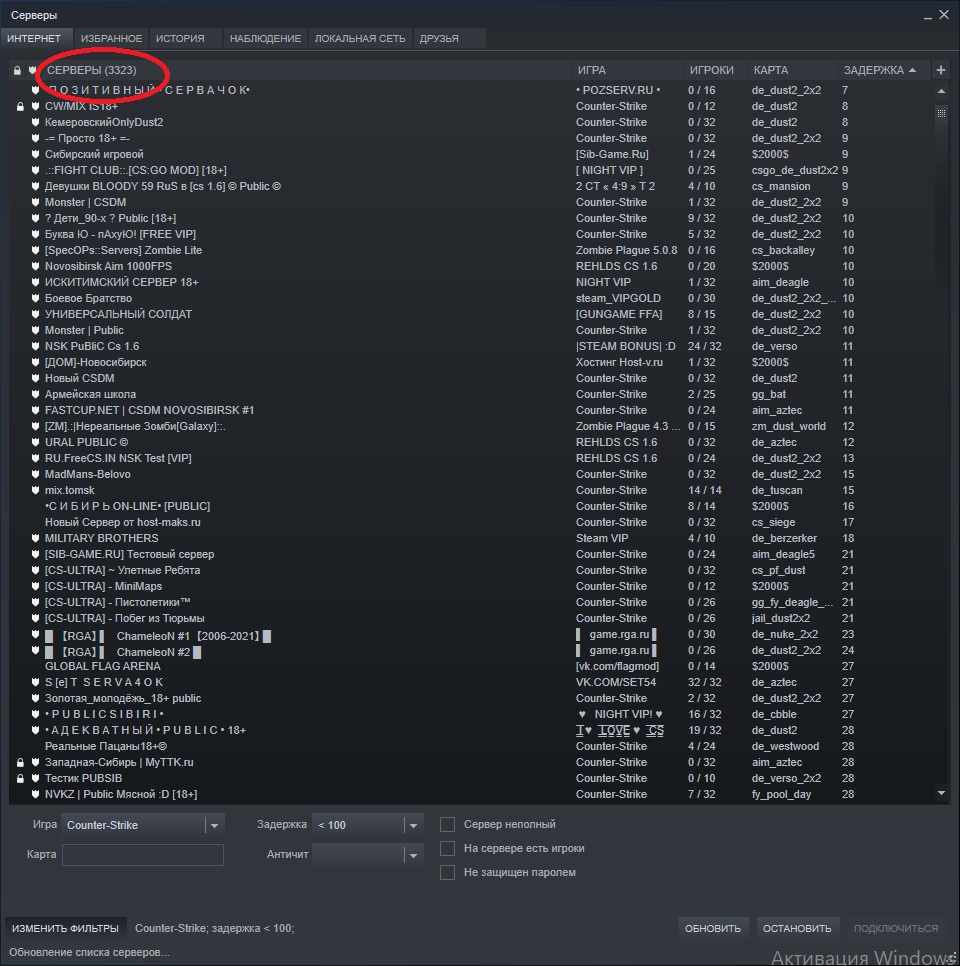
Task: Toggle На сервере есть игроки checkbox
Action: 447,848
